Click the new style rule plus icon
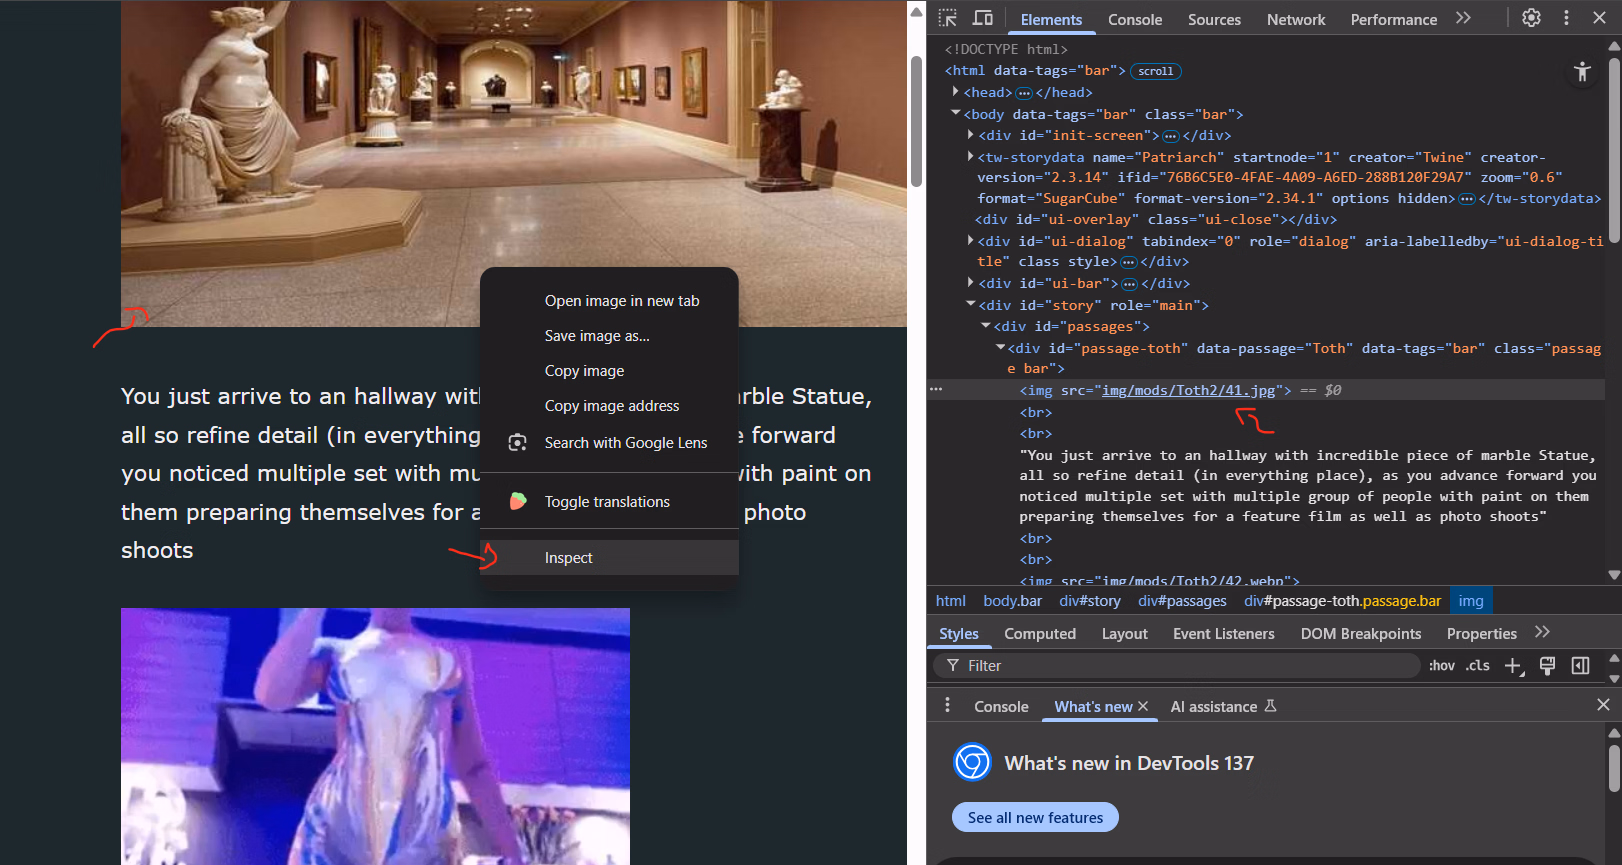Screen dimensions: 1622x865 [1513, 666]
